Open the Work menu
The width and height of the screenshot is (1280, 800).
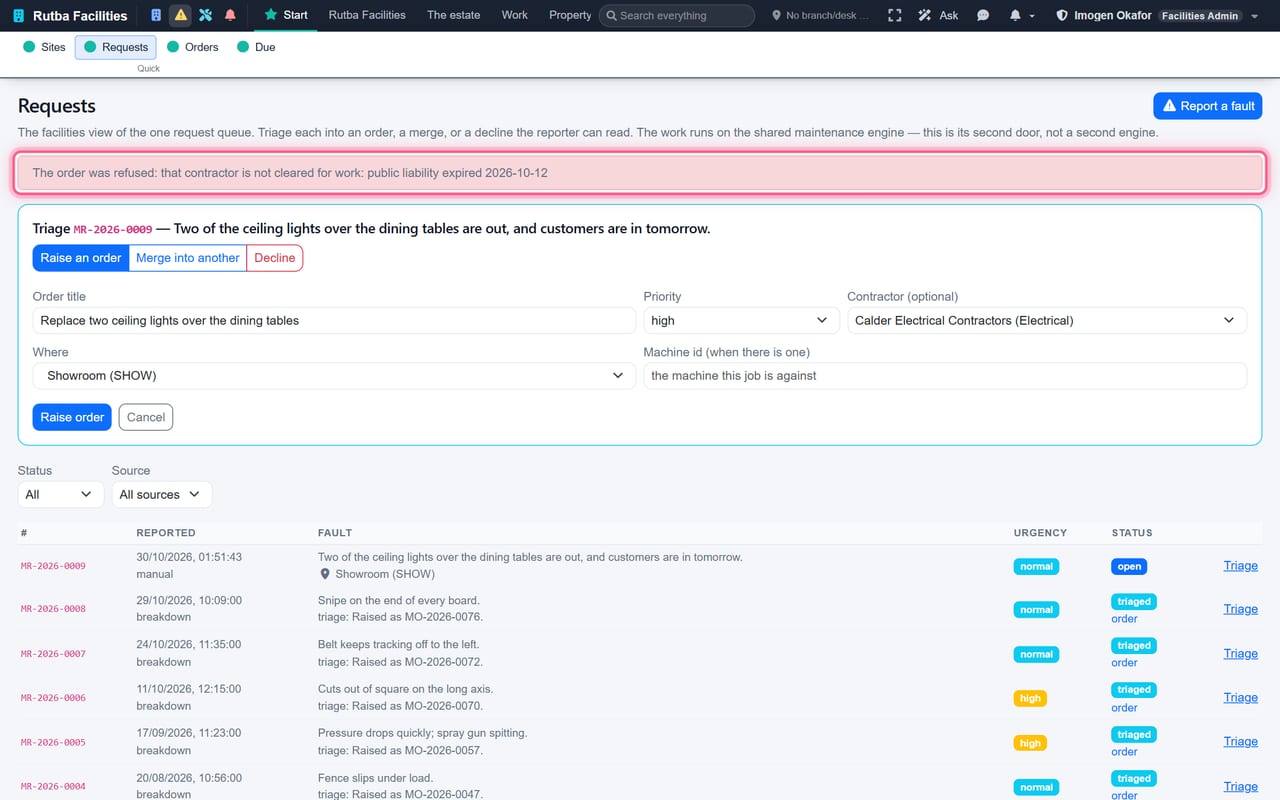[x=515, y=15]
